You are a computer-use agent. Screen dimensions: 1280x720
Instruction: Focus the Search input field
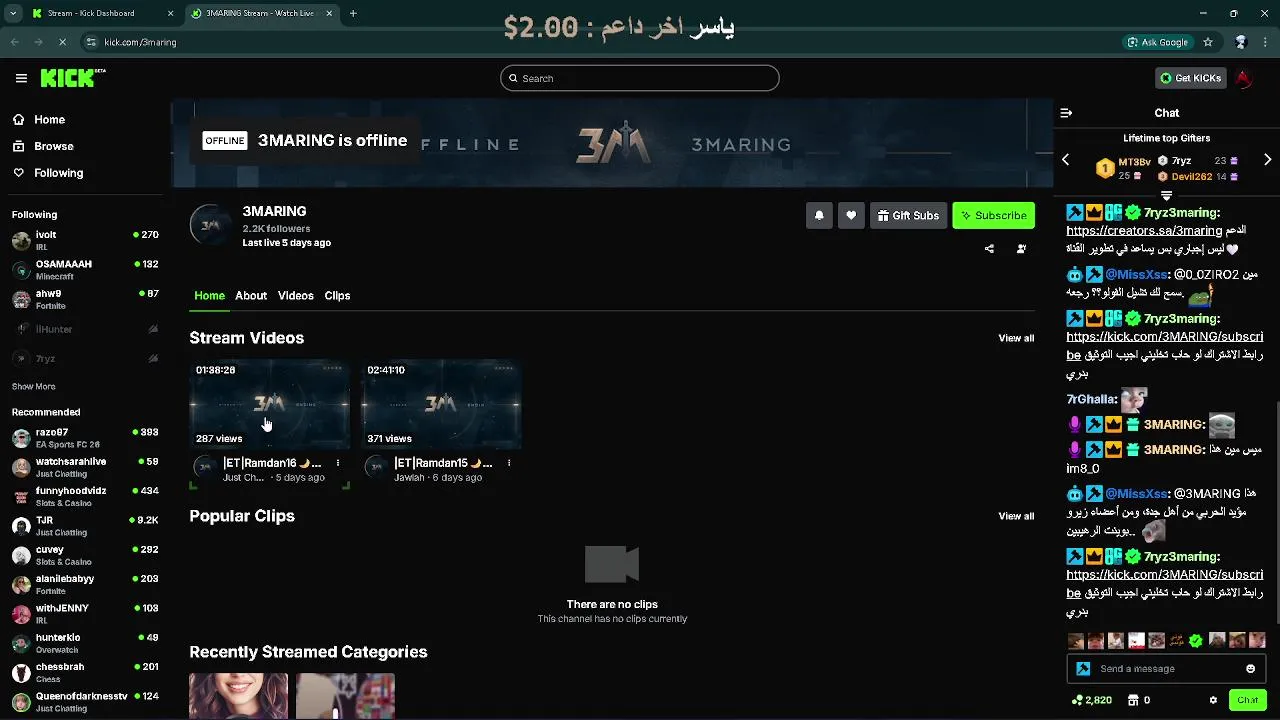pyautogui.click(x=640, y=78)
